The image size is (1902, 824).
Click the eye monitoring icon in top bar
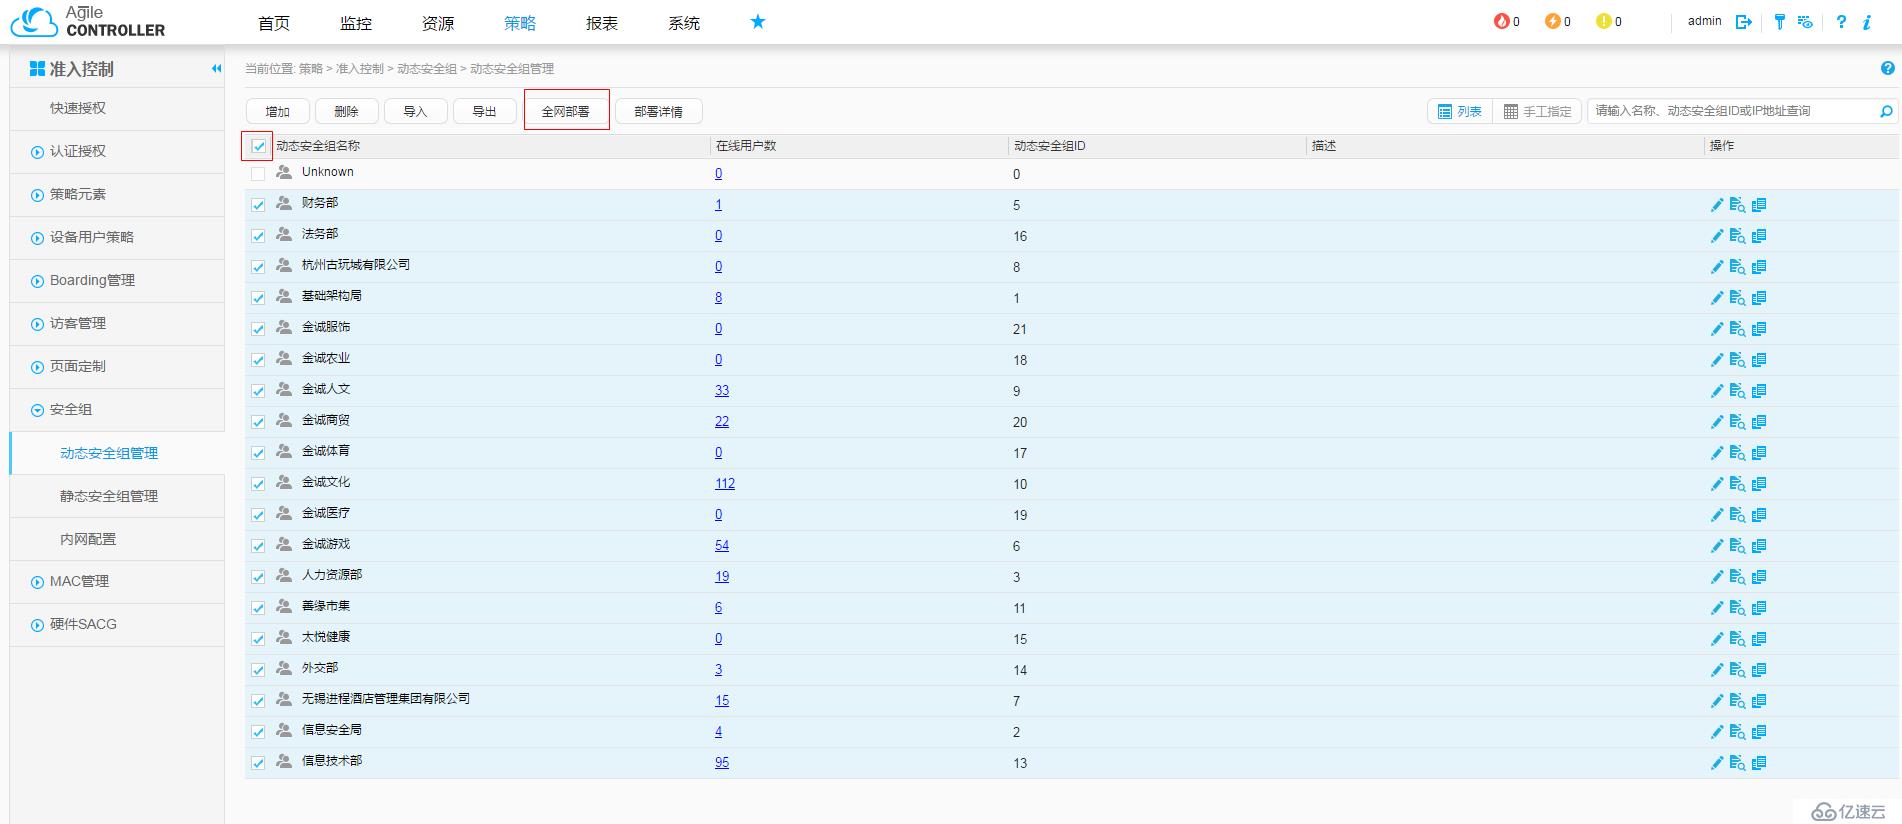coord(1805,21)
